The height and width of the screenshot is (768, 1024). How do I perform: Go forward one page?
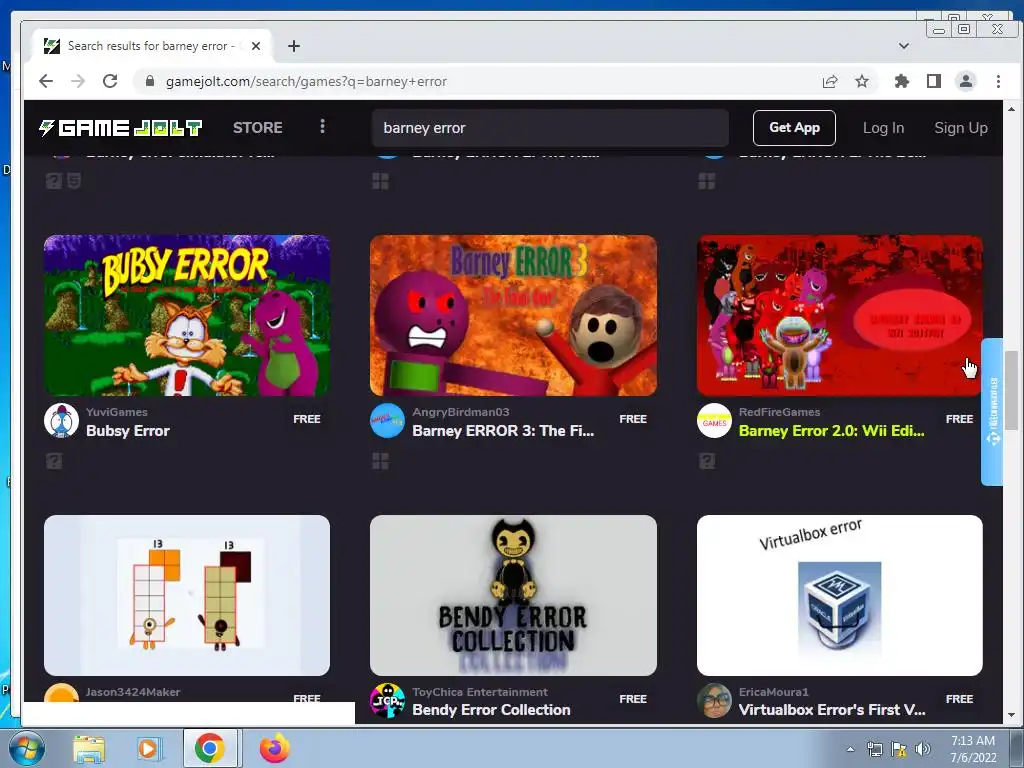78,81
